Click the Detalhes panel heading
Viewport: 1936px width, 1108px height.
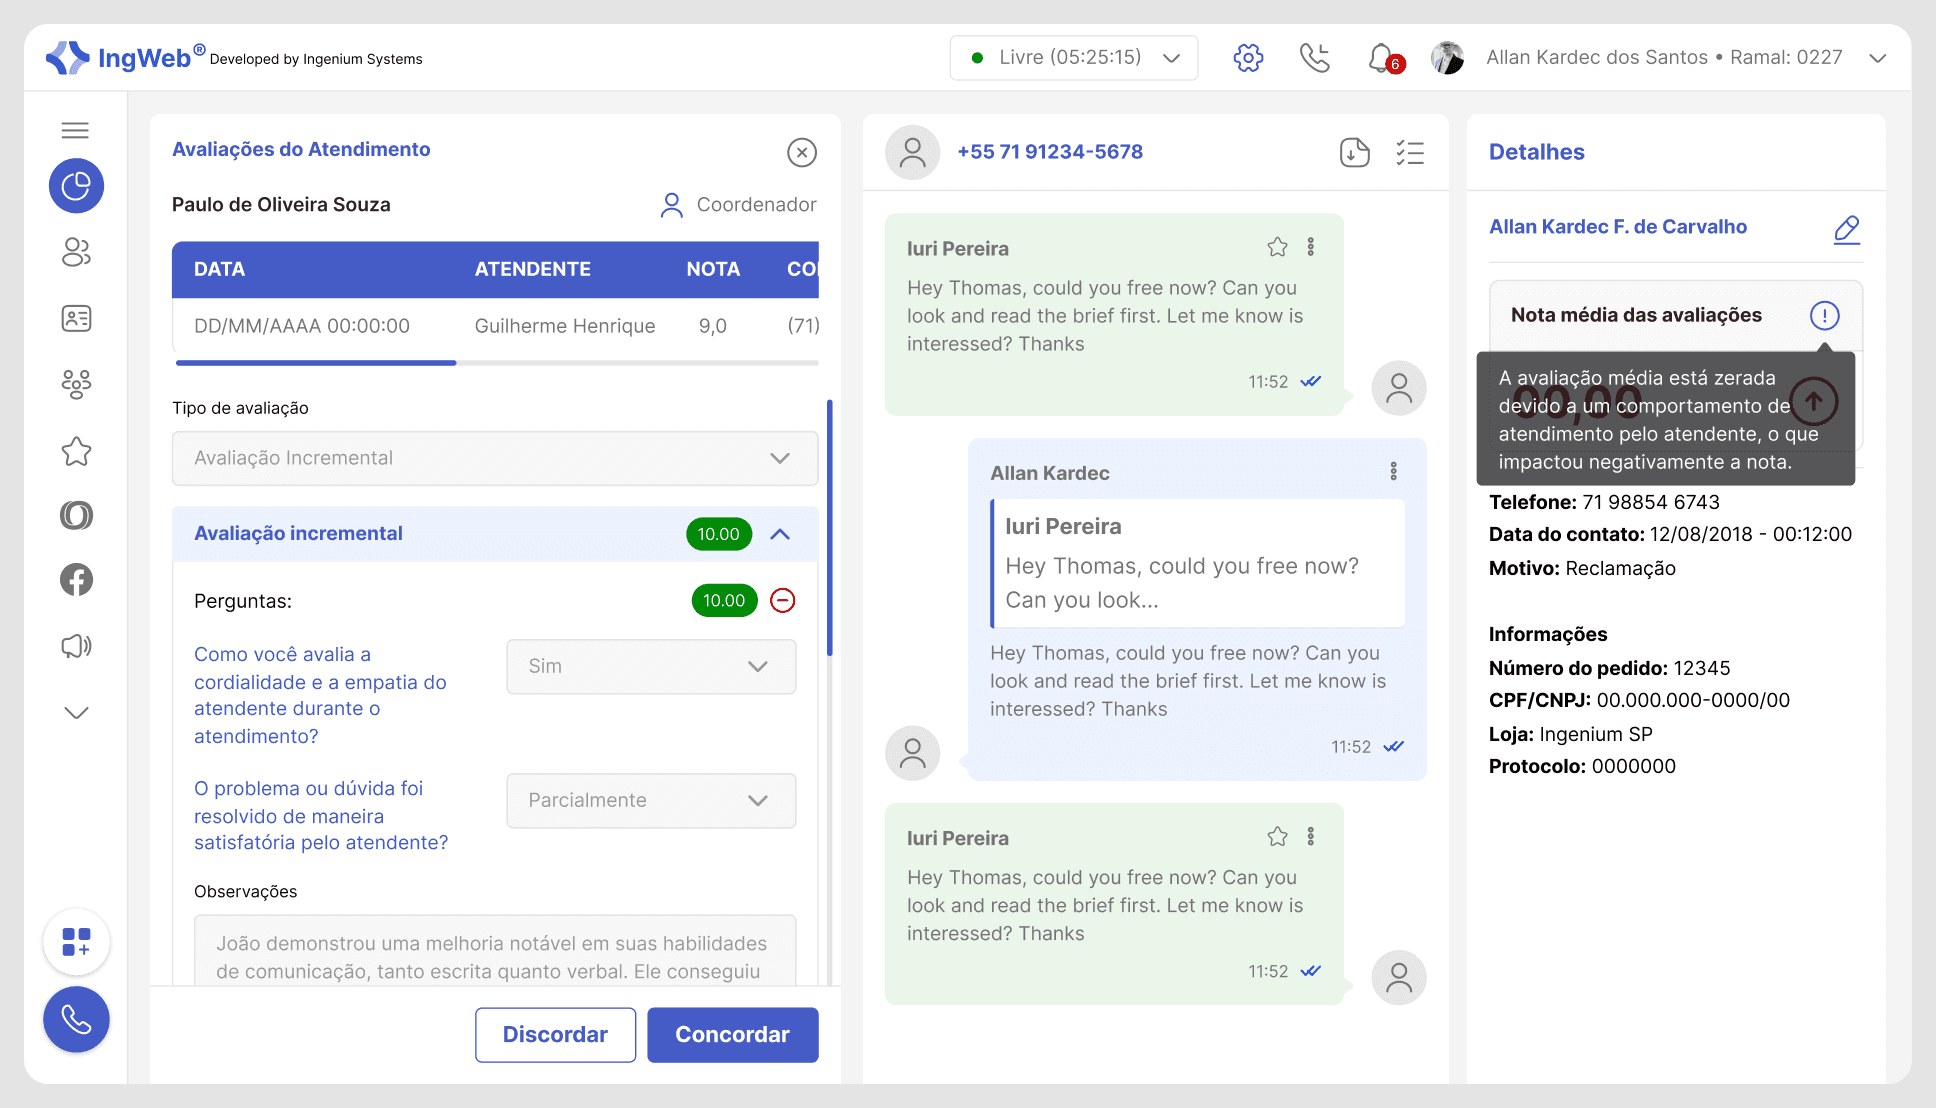(x=1537, y=152)
